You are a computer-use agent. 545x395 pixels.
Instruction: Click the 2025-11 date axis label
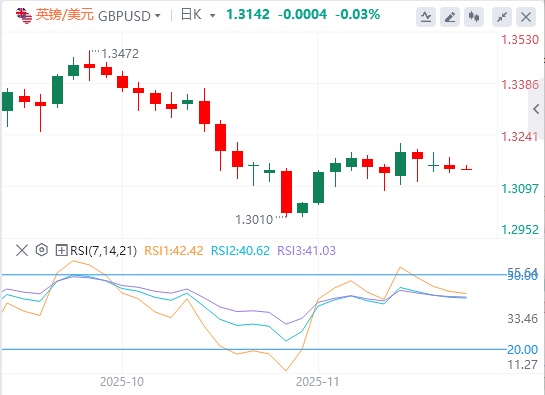(317, 382)
